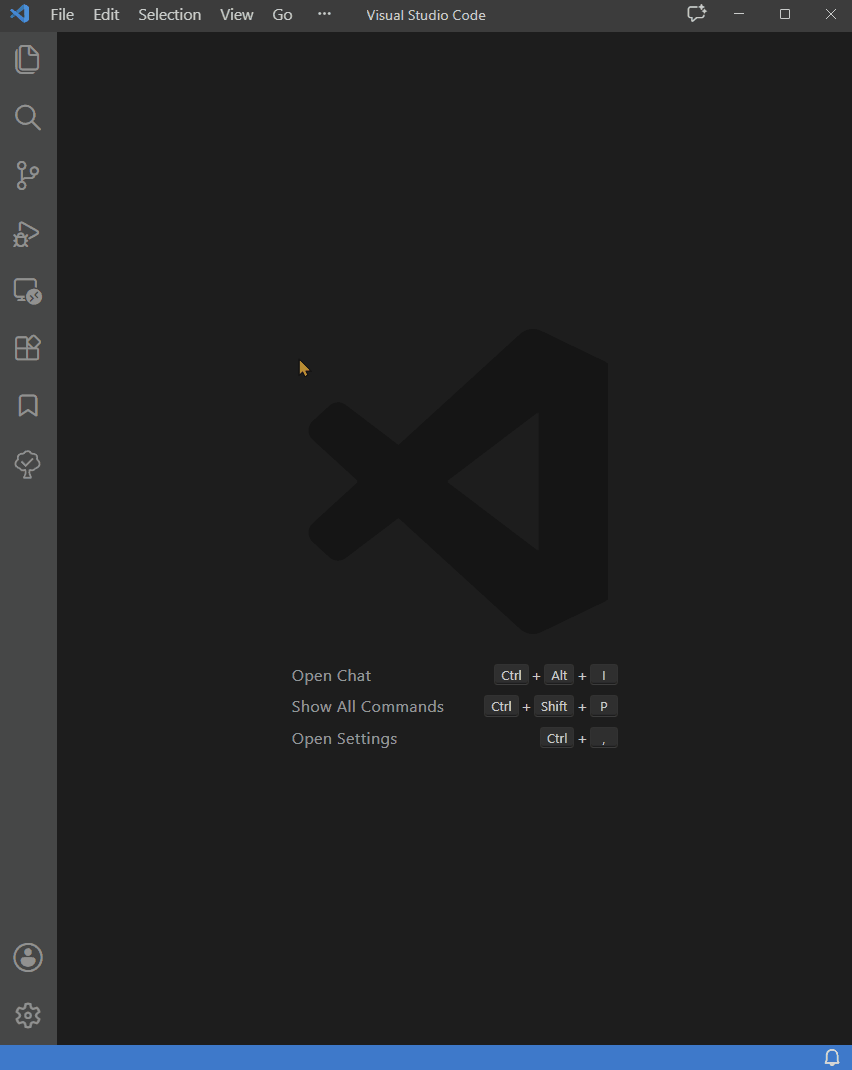
Task: Open the Go menu
Action: [282, 14]
